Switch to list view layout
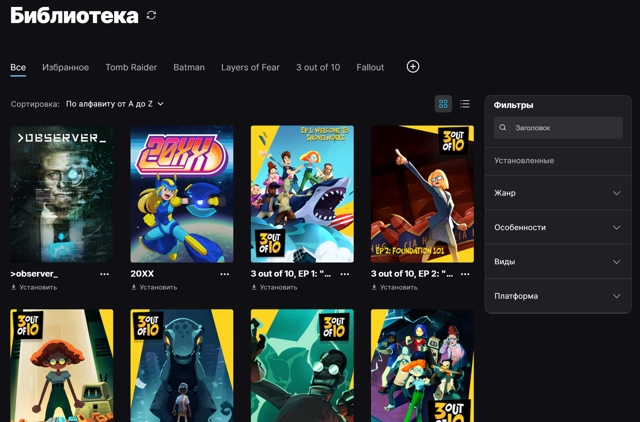This screenshot has width=640, height=422. coord(465,104)
